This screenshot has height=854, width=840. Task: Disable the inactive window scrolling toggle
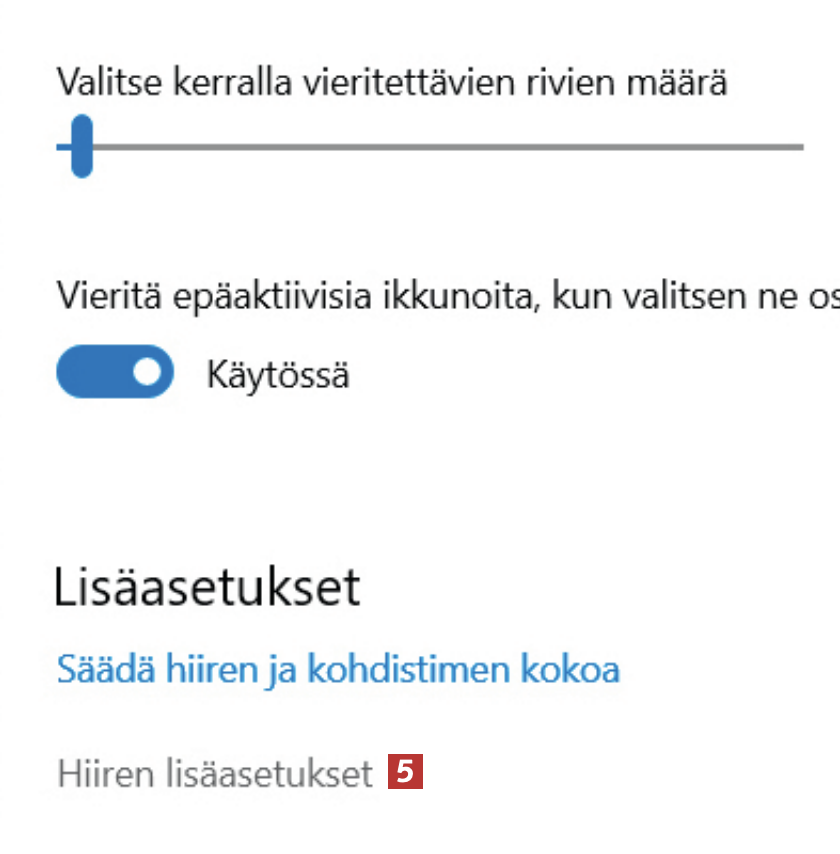click(115, 372)
